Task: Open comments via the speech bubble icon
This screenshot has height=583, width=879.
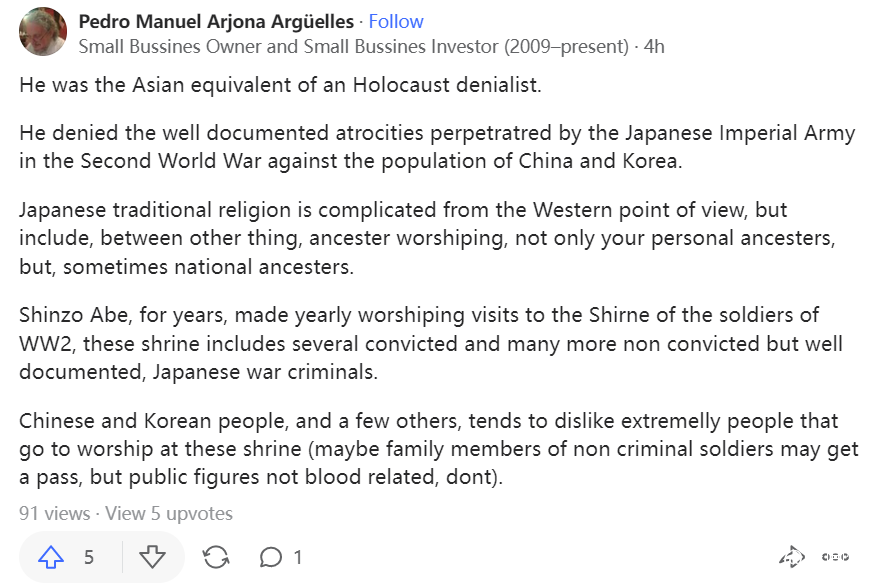Action: tap(270, 557)
